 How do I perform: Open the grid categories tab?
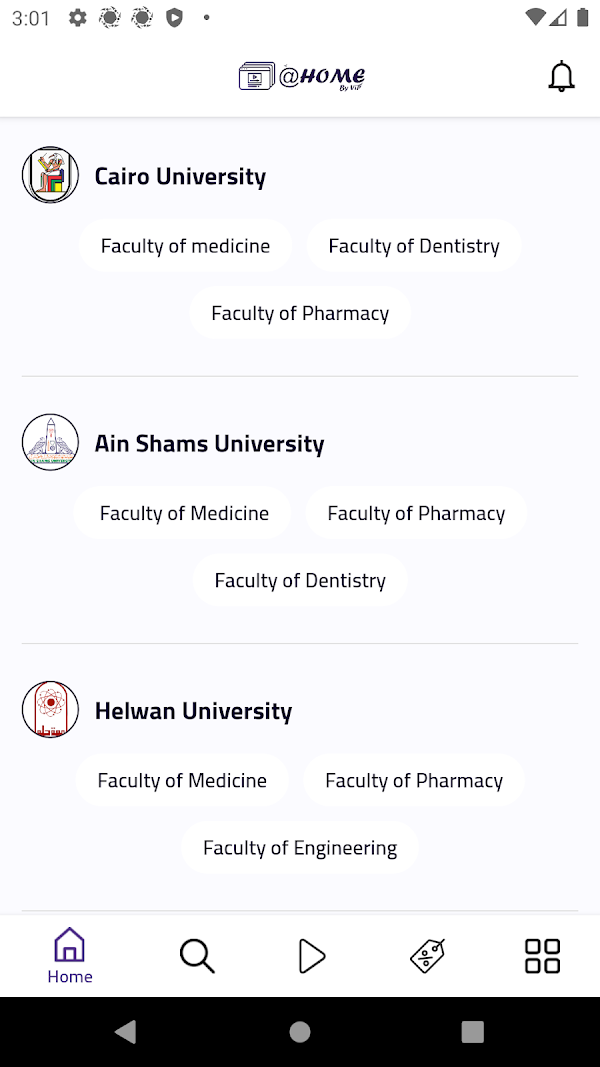(x=542, y=956)
